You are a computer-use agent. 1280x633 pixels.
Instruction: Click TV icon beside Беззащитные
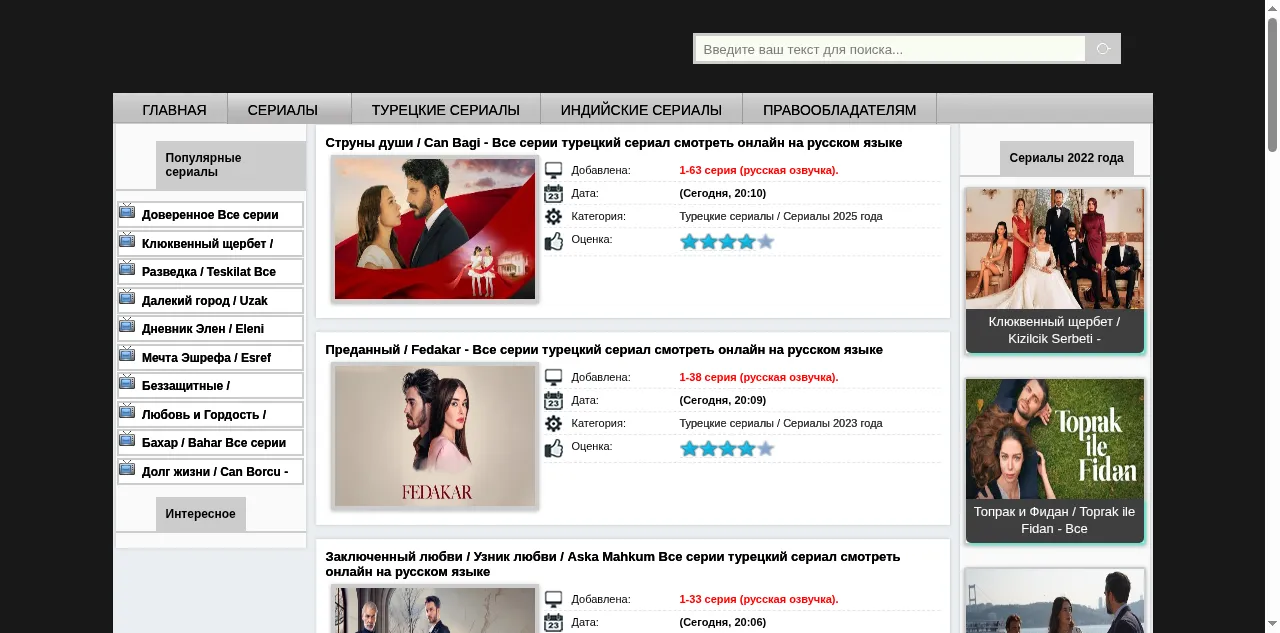pos(127,382)
